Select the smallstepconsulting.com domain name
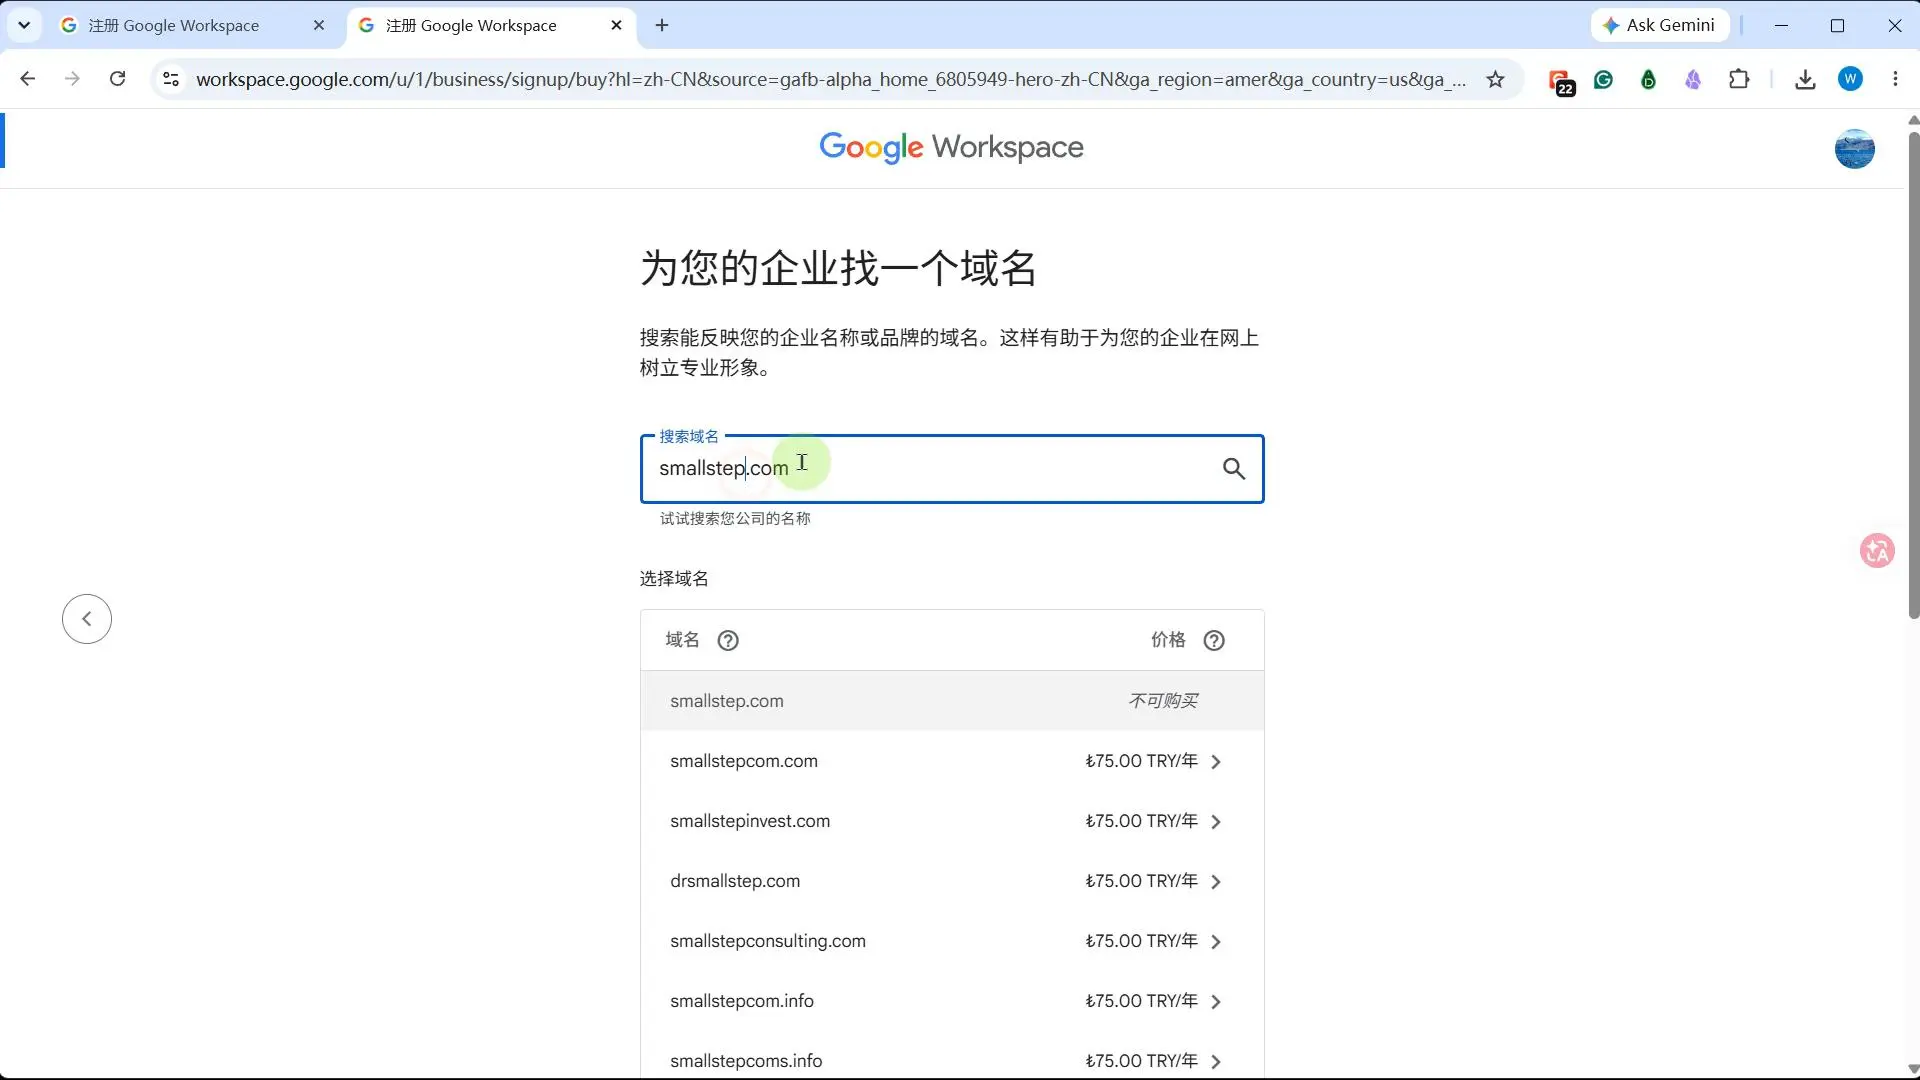The height and width of the screenshot is (1080, 1920). (x=768, y=941)
